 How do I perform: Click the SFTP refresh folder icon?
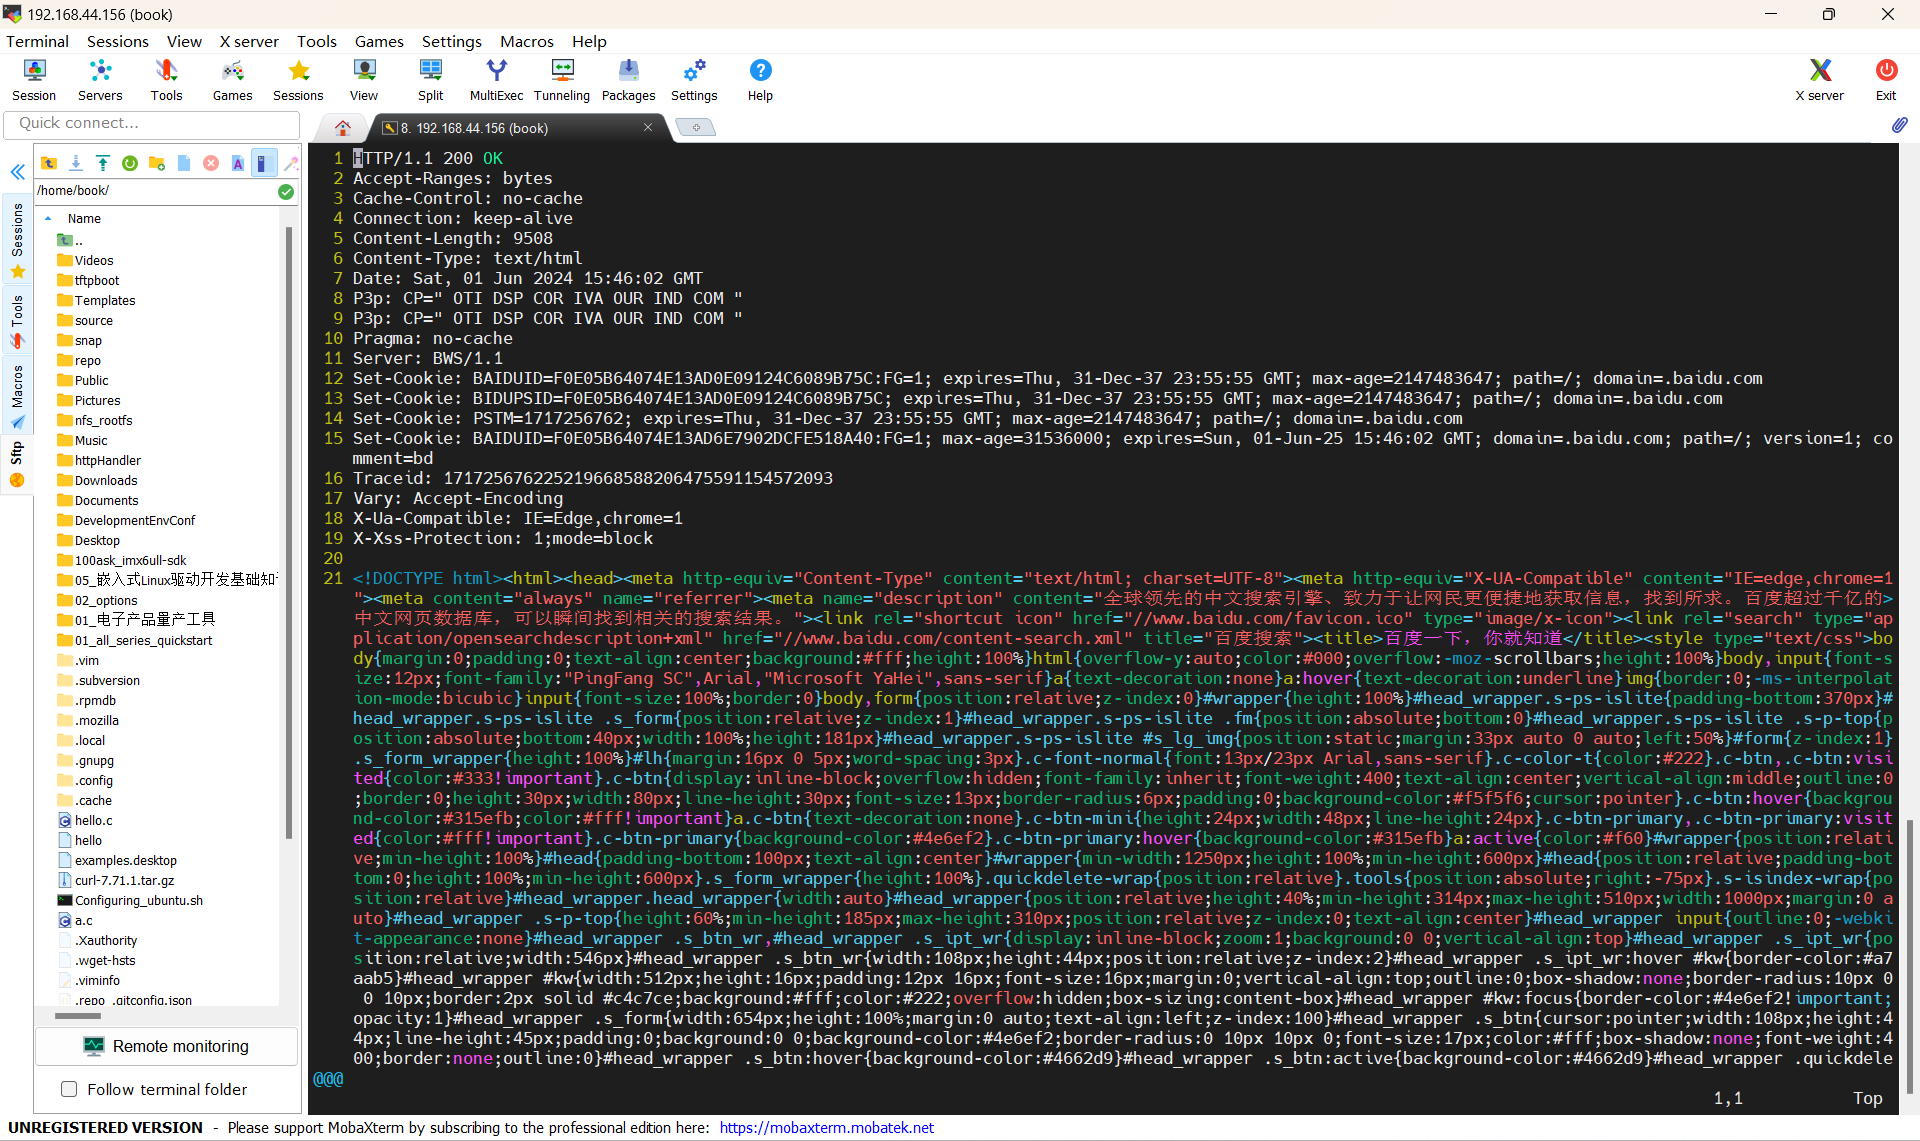(x=130, y=163)
